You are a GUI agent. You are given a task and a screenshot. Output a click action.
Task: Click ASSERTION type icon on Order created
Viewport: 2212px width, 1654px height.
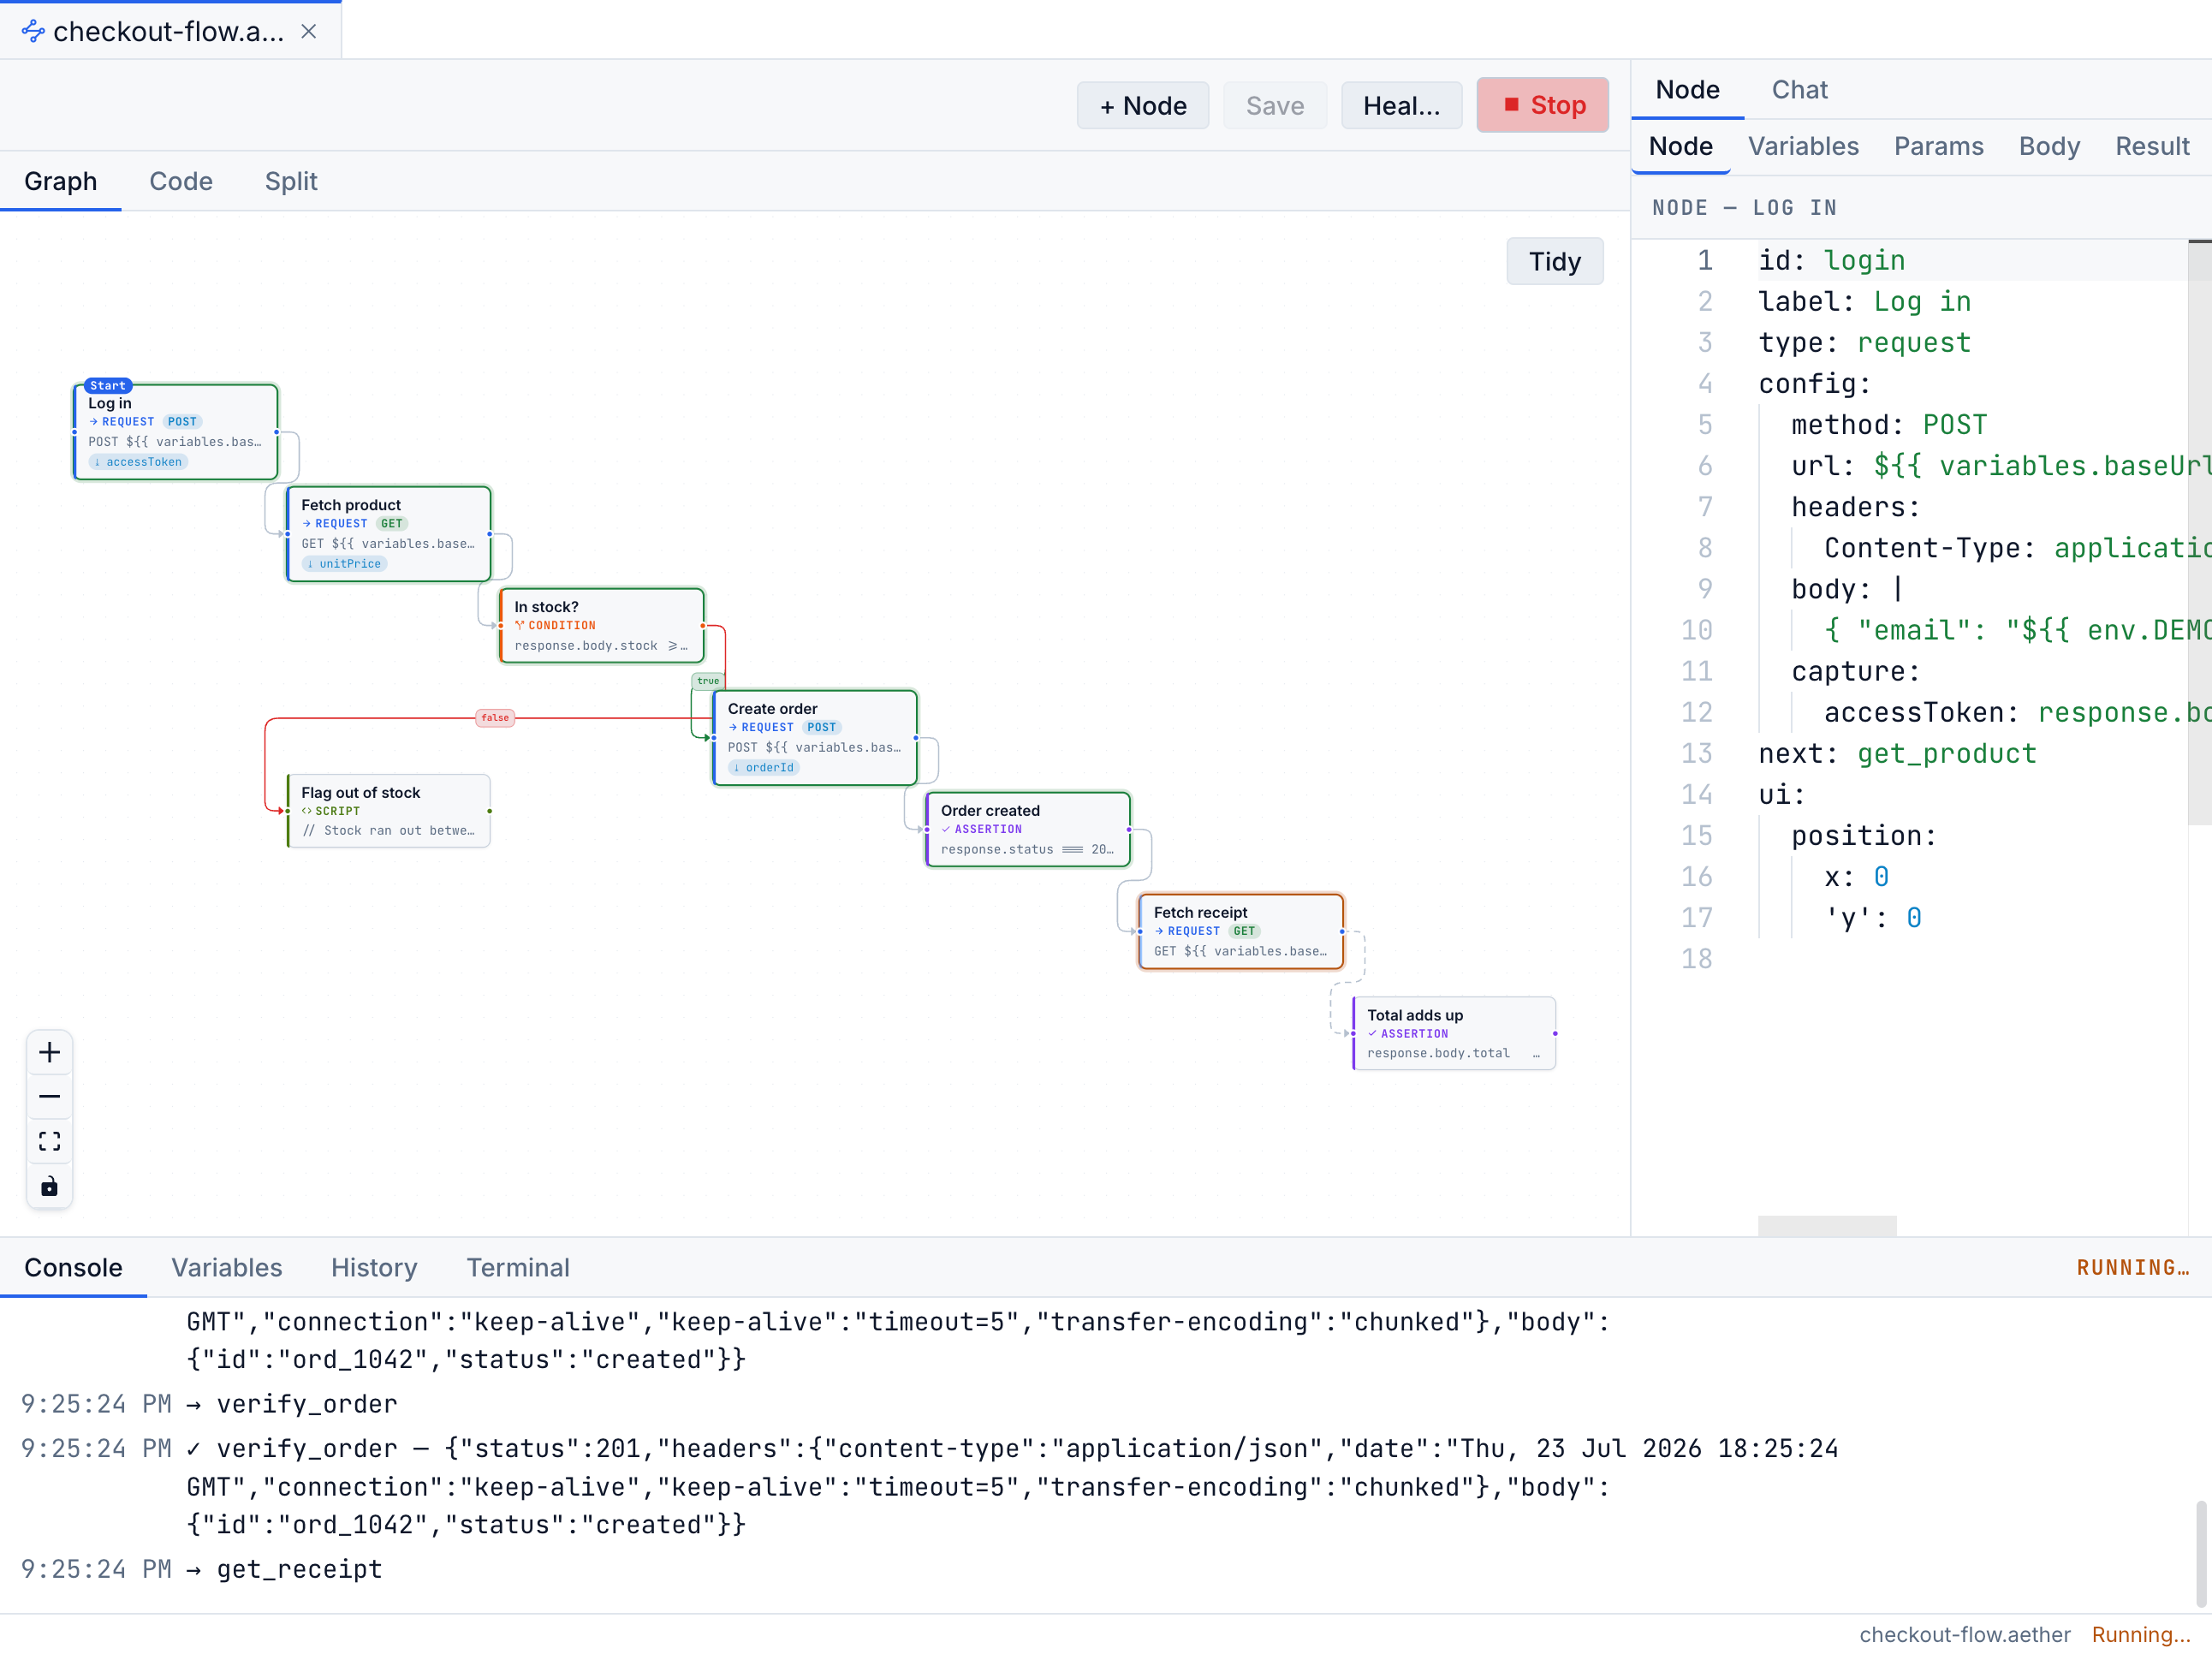tap(946, 830)
